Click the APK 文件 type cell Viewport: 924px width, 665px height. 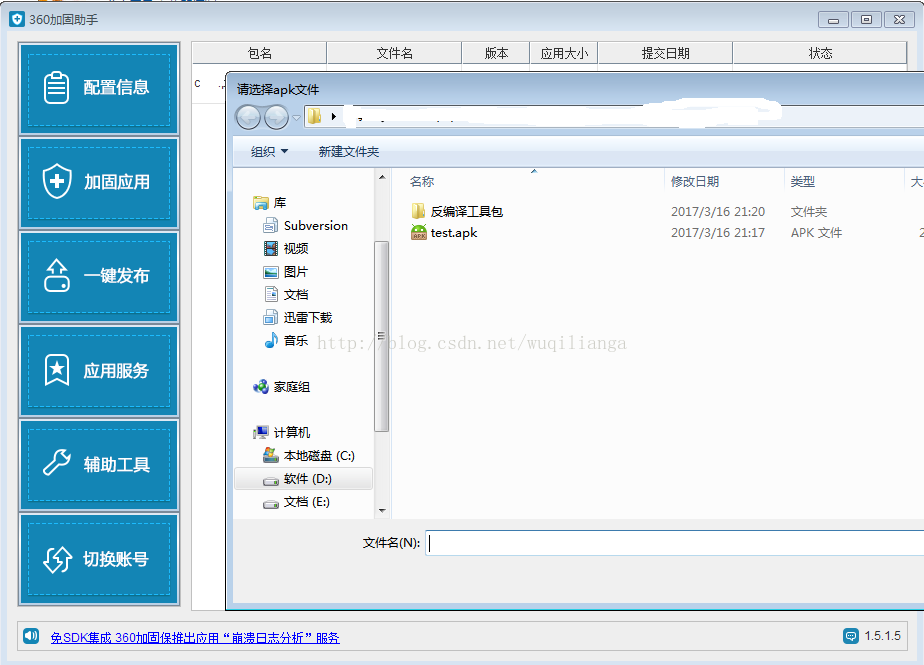(x=816, y=233)
